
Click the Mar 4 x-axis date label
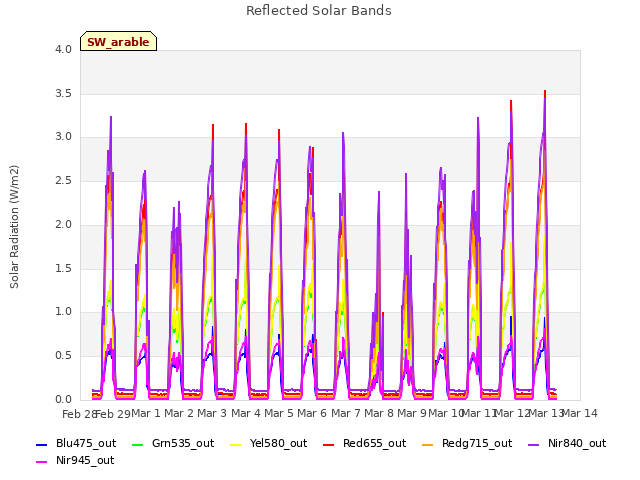point(246,413)
